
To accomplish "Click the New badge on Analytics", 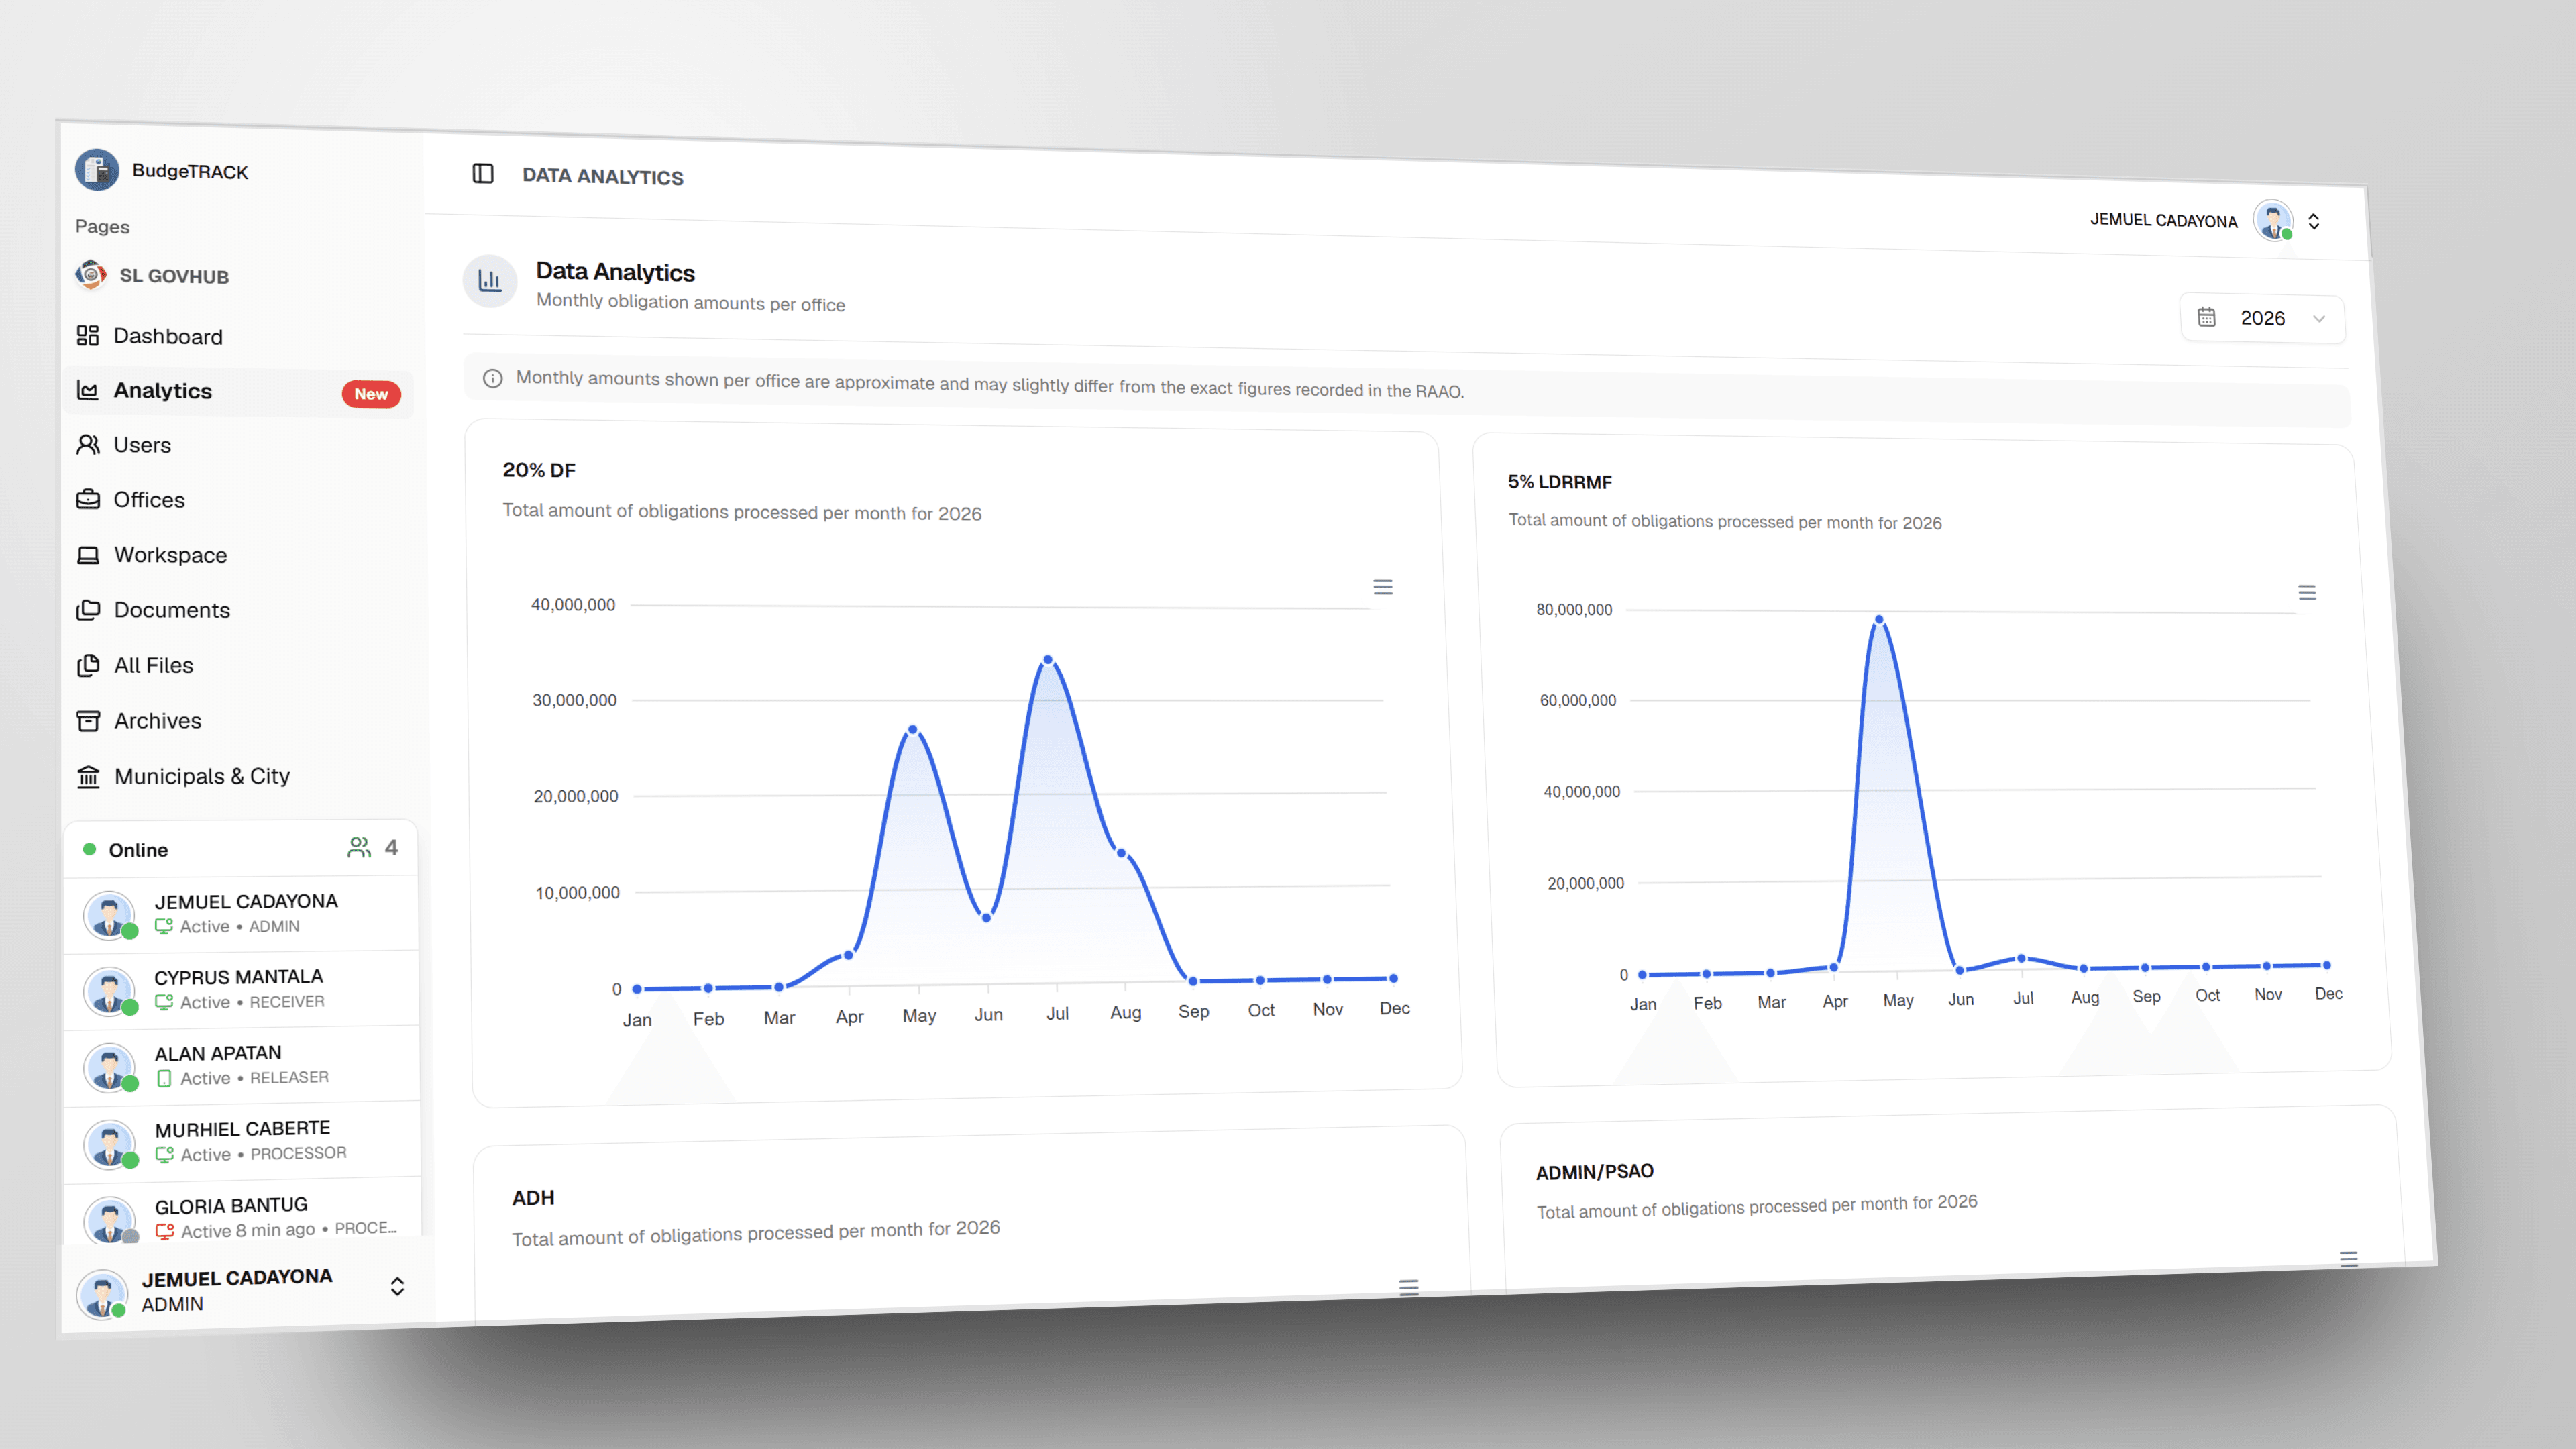I will coord(371,394).
